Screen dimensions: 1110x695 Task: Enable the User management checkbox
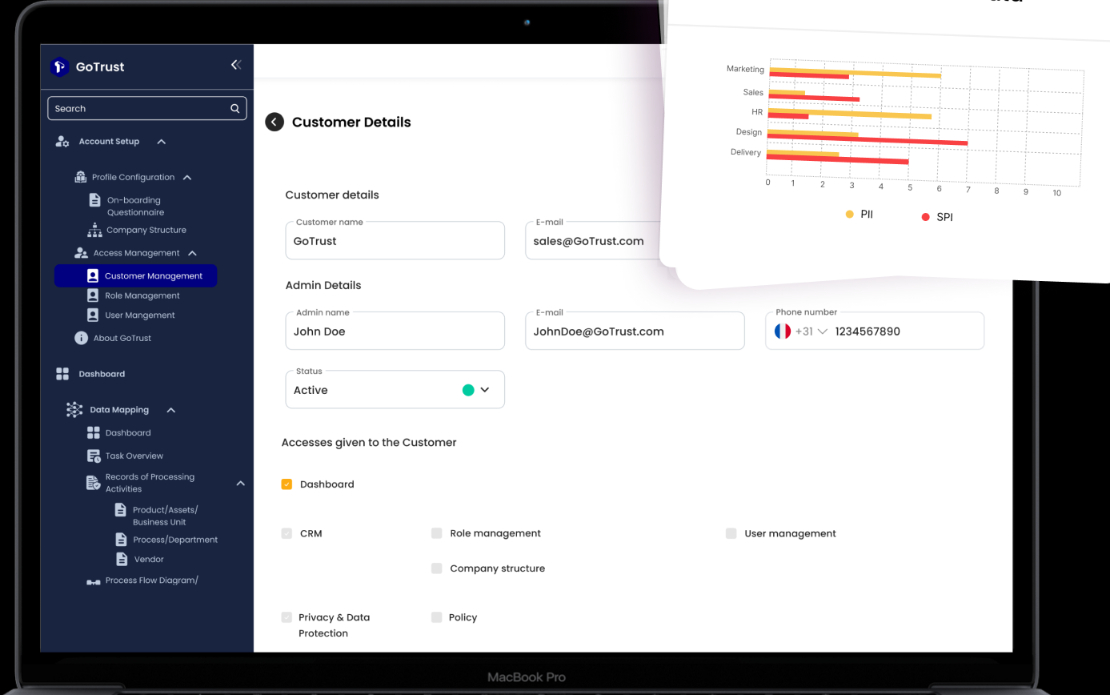coord(731,533)
